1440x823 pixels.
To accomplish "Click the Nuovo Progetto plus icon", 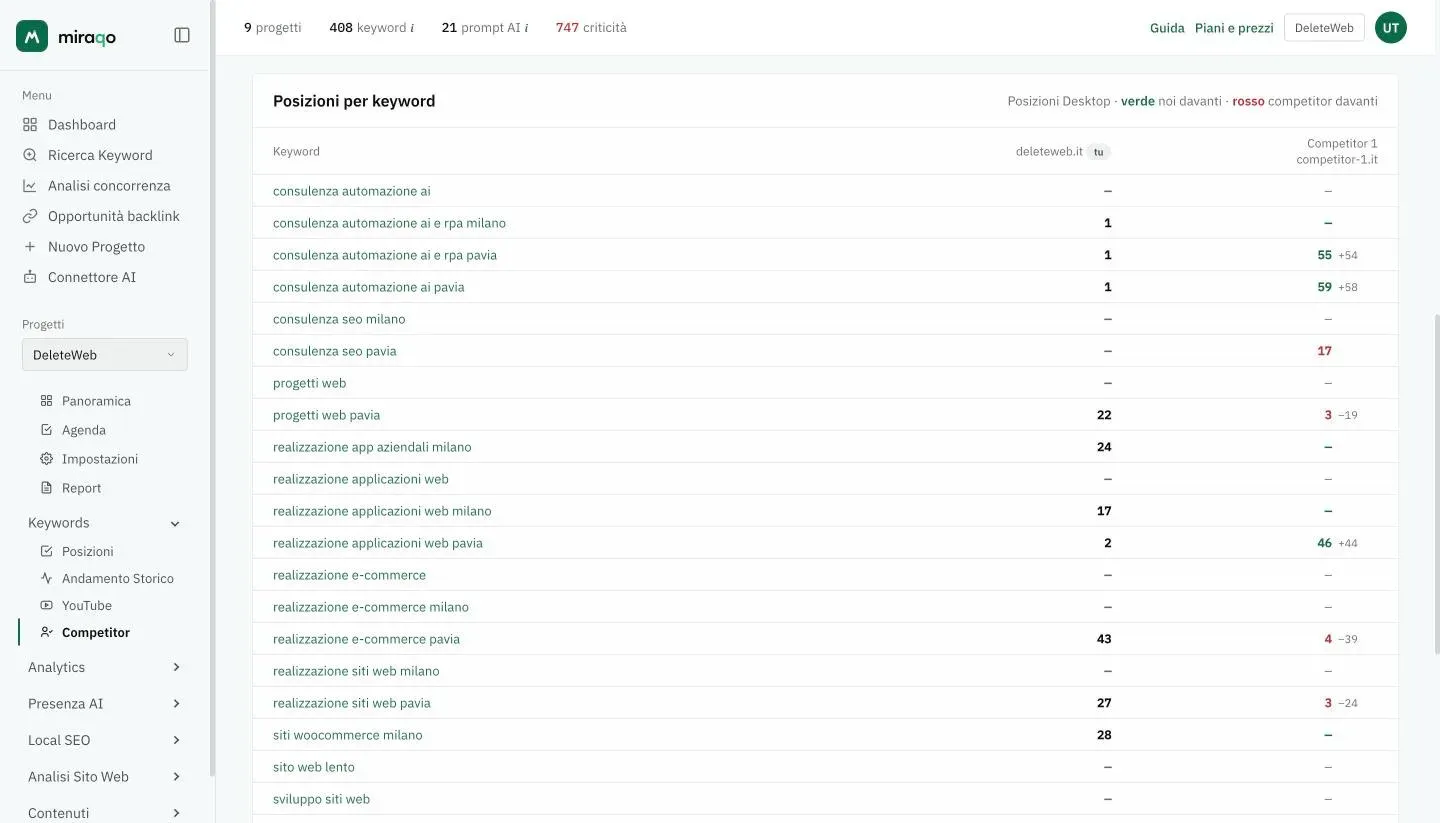I will (x=30, y=247).
